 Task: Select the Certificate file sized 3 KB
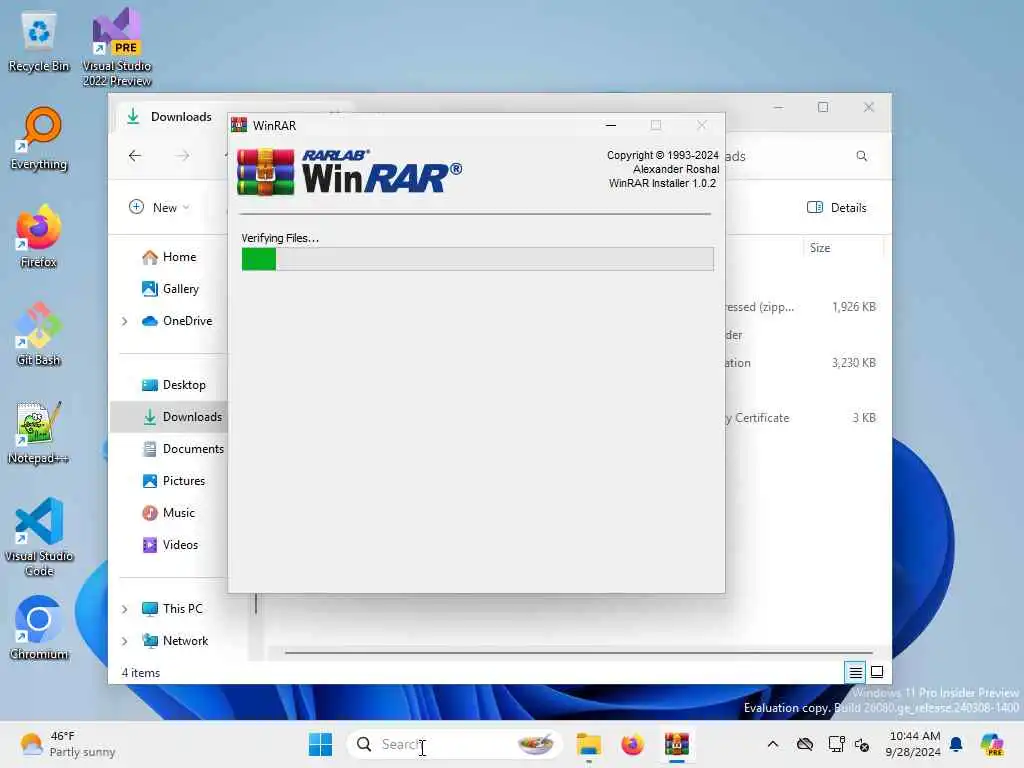tap(803, 417)
